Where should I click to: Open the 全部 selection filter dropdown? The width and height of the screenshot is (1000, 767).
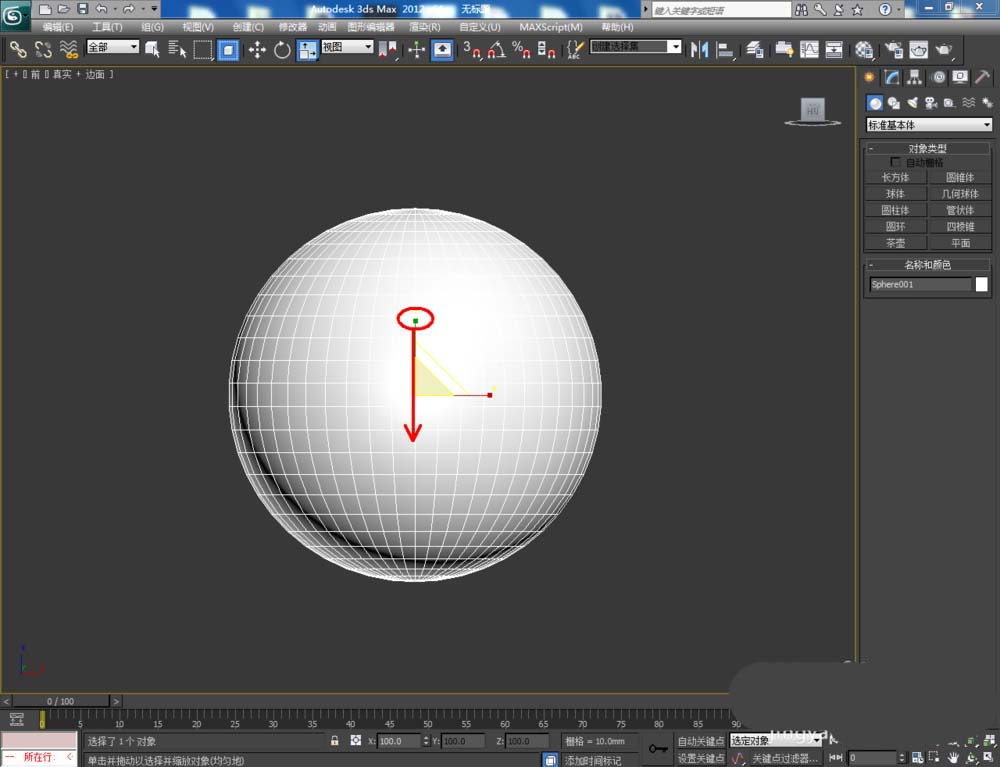tap(112, 47)
